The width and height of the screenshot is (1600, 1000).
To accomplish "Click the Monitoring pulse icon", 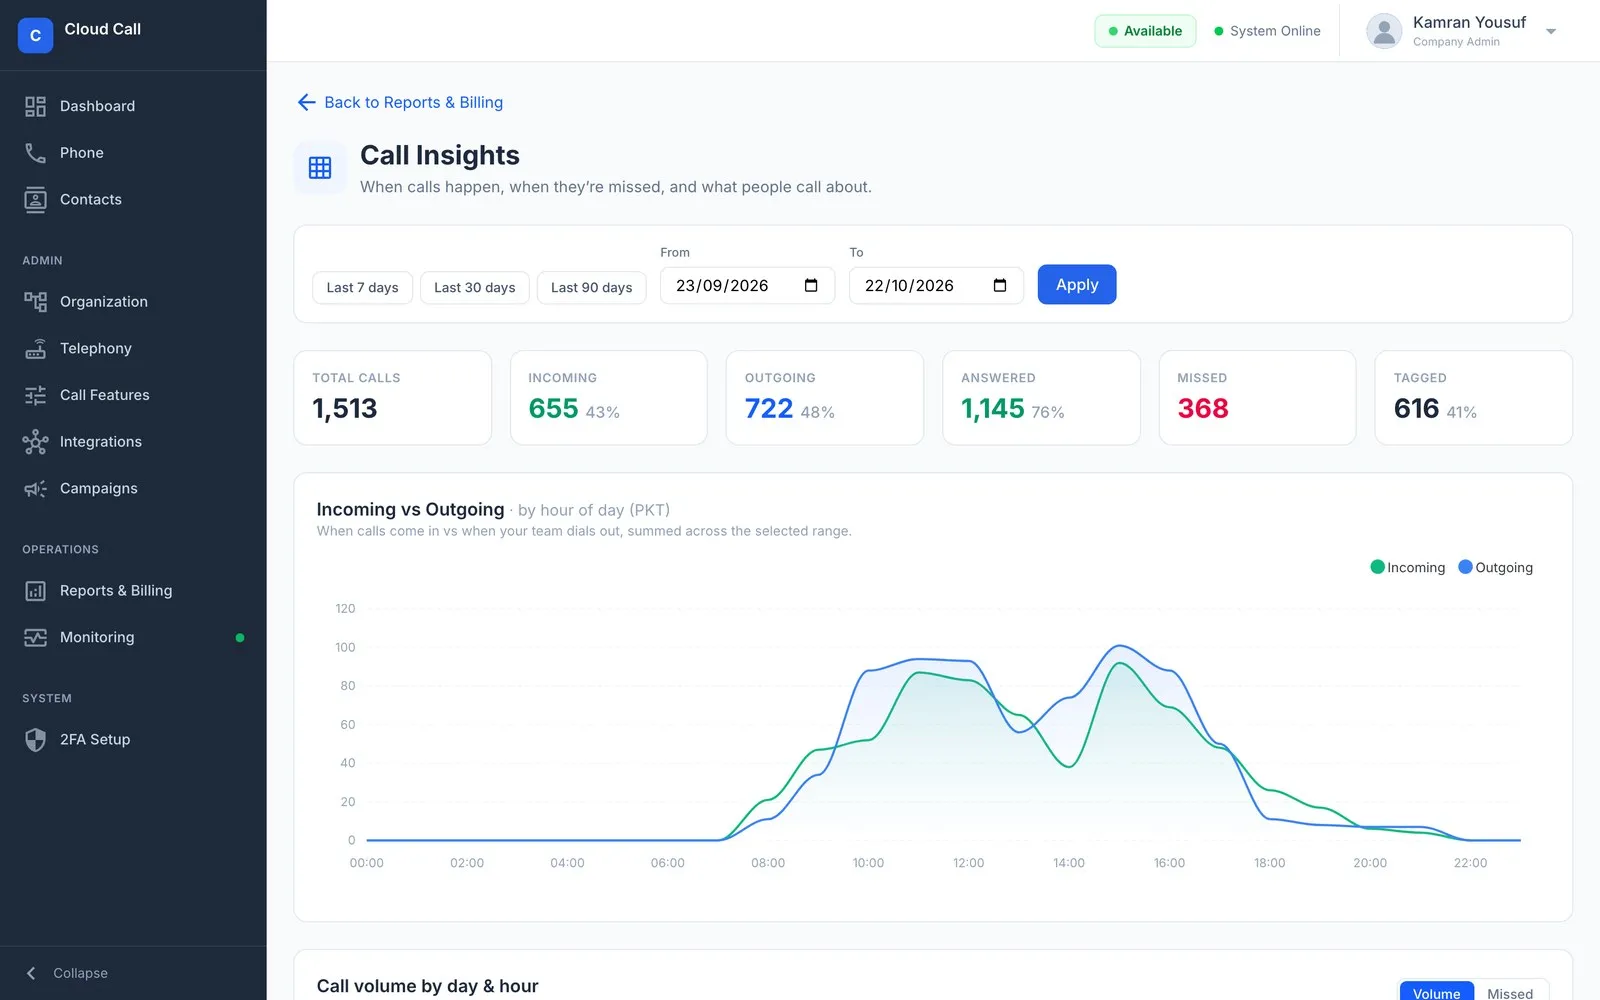I will tap(35, 637).
